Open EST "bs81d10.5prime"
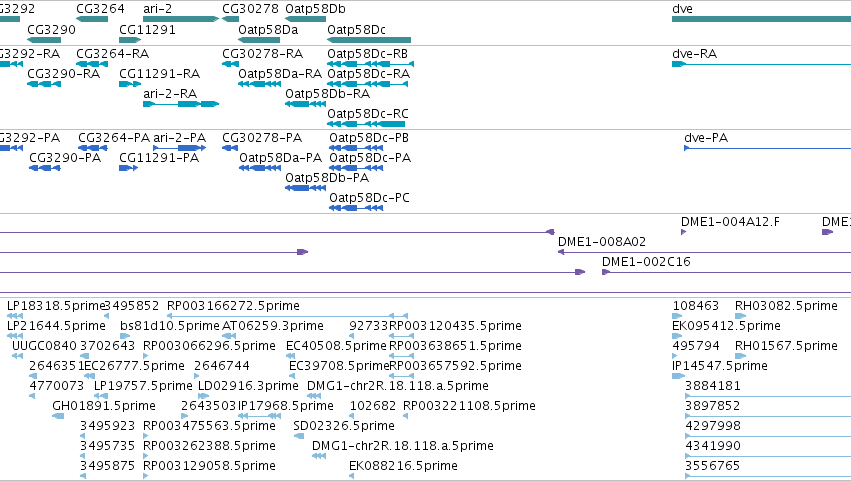The image size is (851, 481). [x=170, y=326]
